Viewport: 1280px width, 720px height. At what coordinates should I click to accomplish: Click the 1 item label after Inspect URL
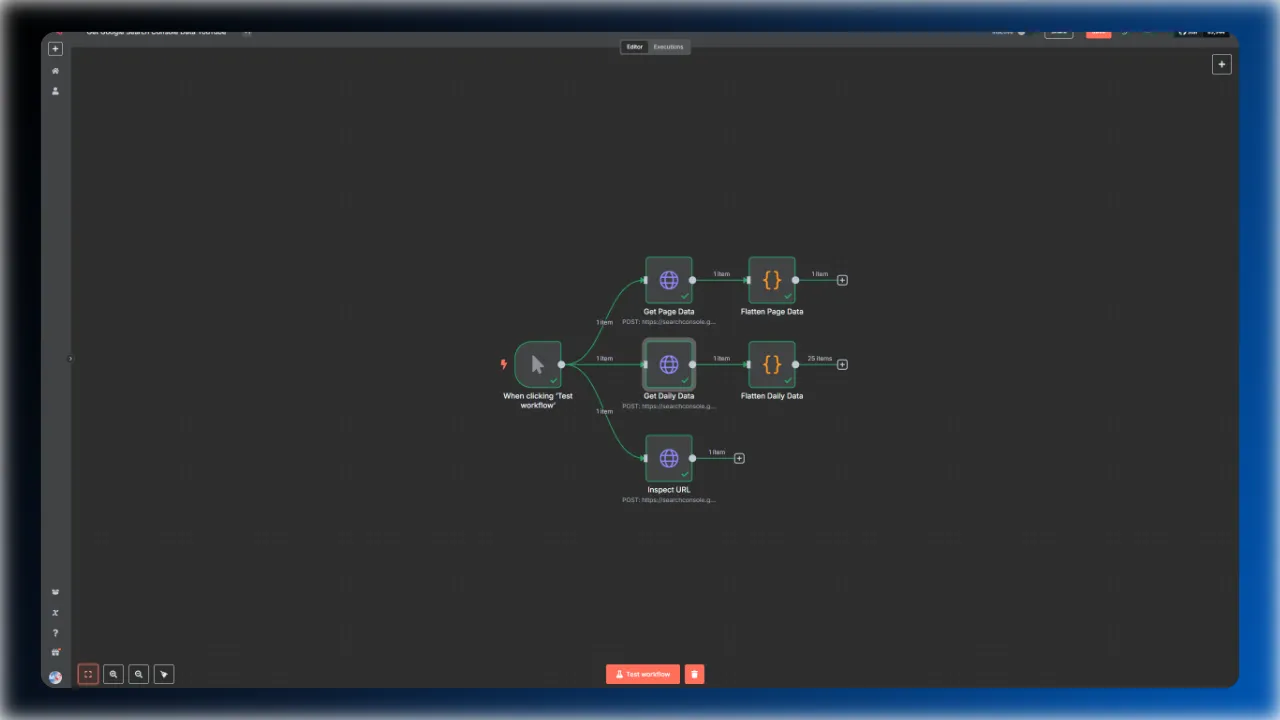(x=717, y=452)
